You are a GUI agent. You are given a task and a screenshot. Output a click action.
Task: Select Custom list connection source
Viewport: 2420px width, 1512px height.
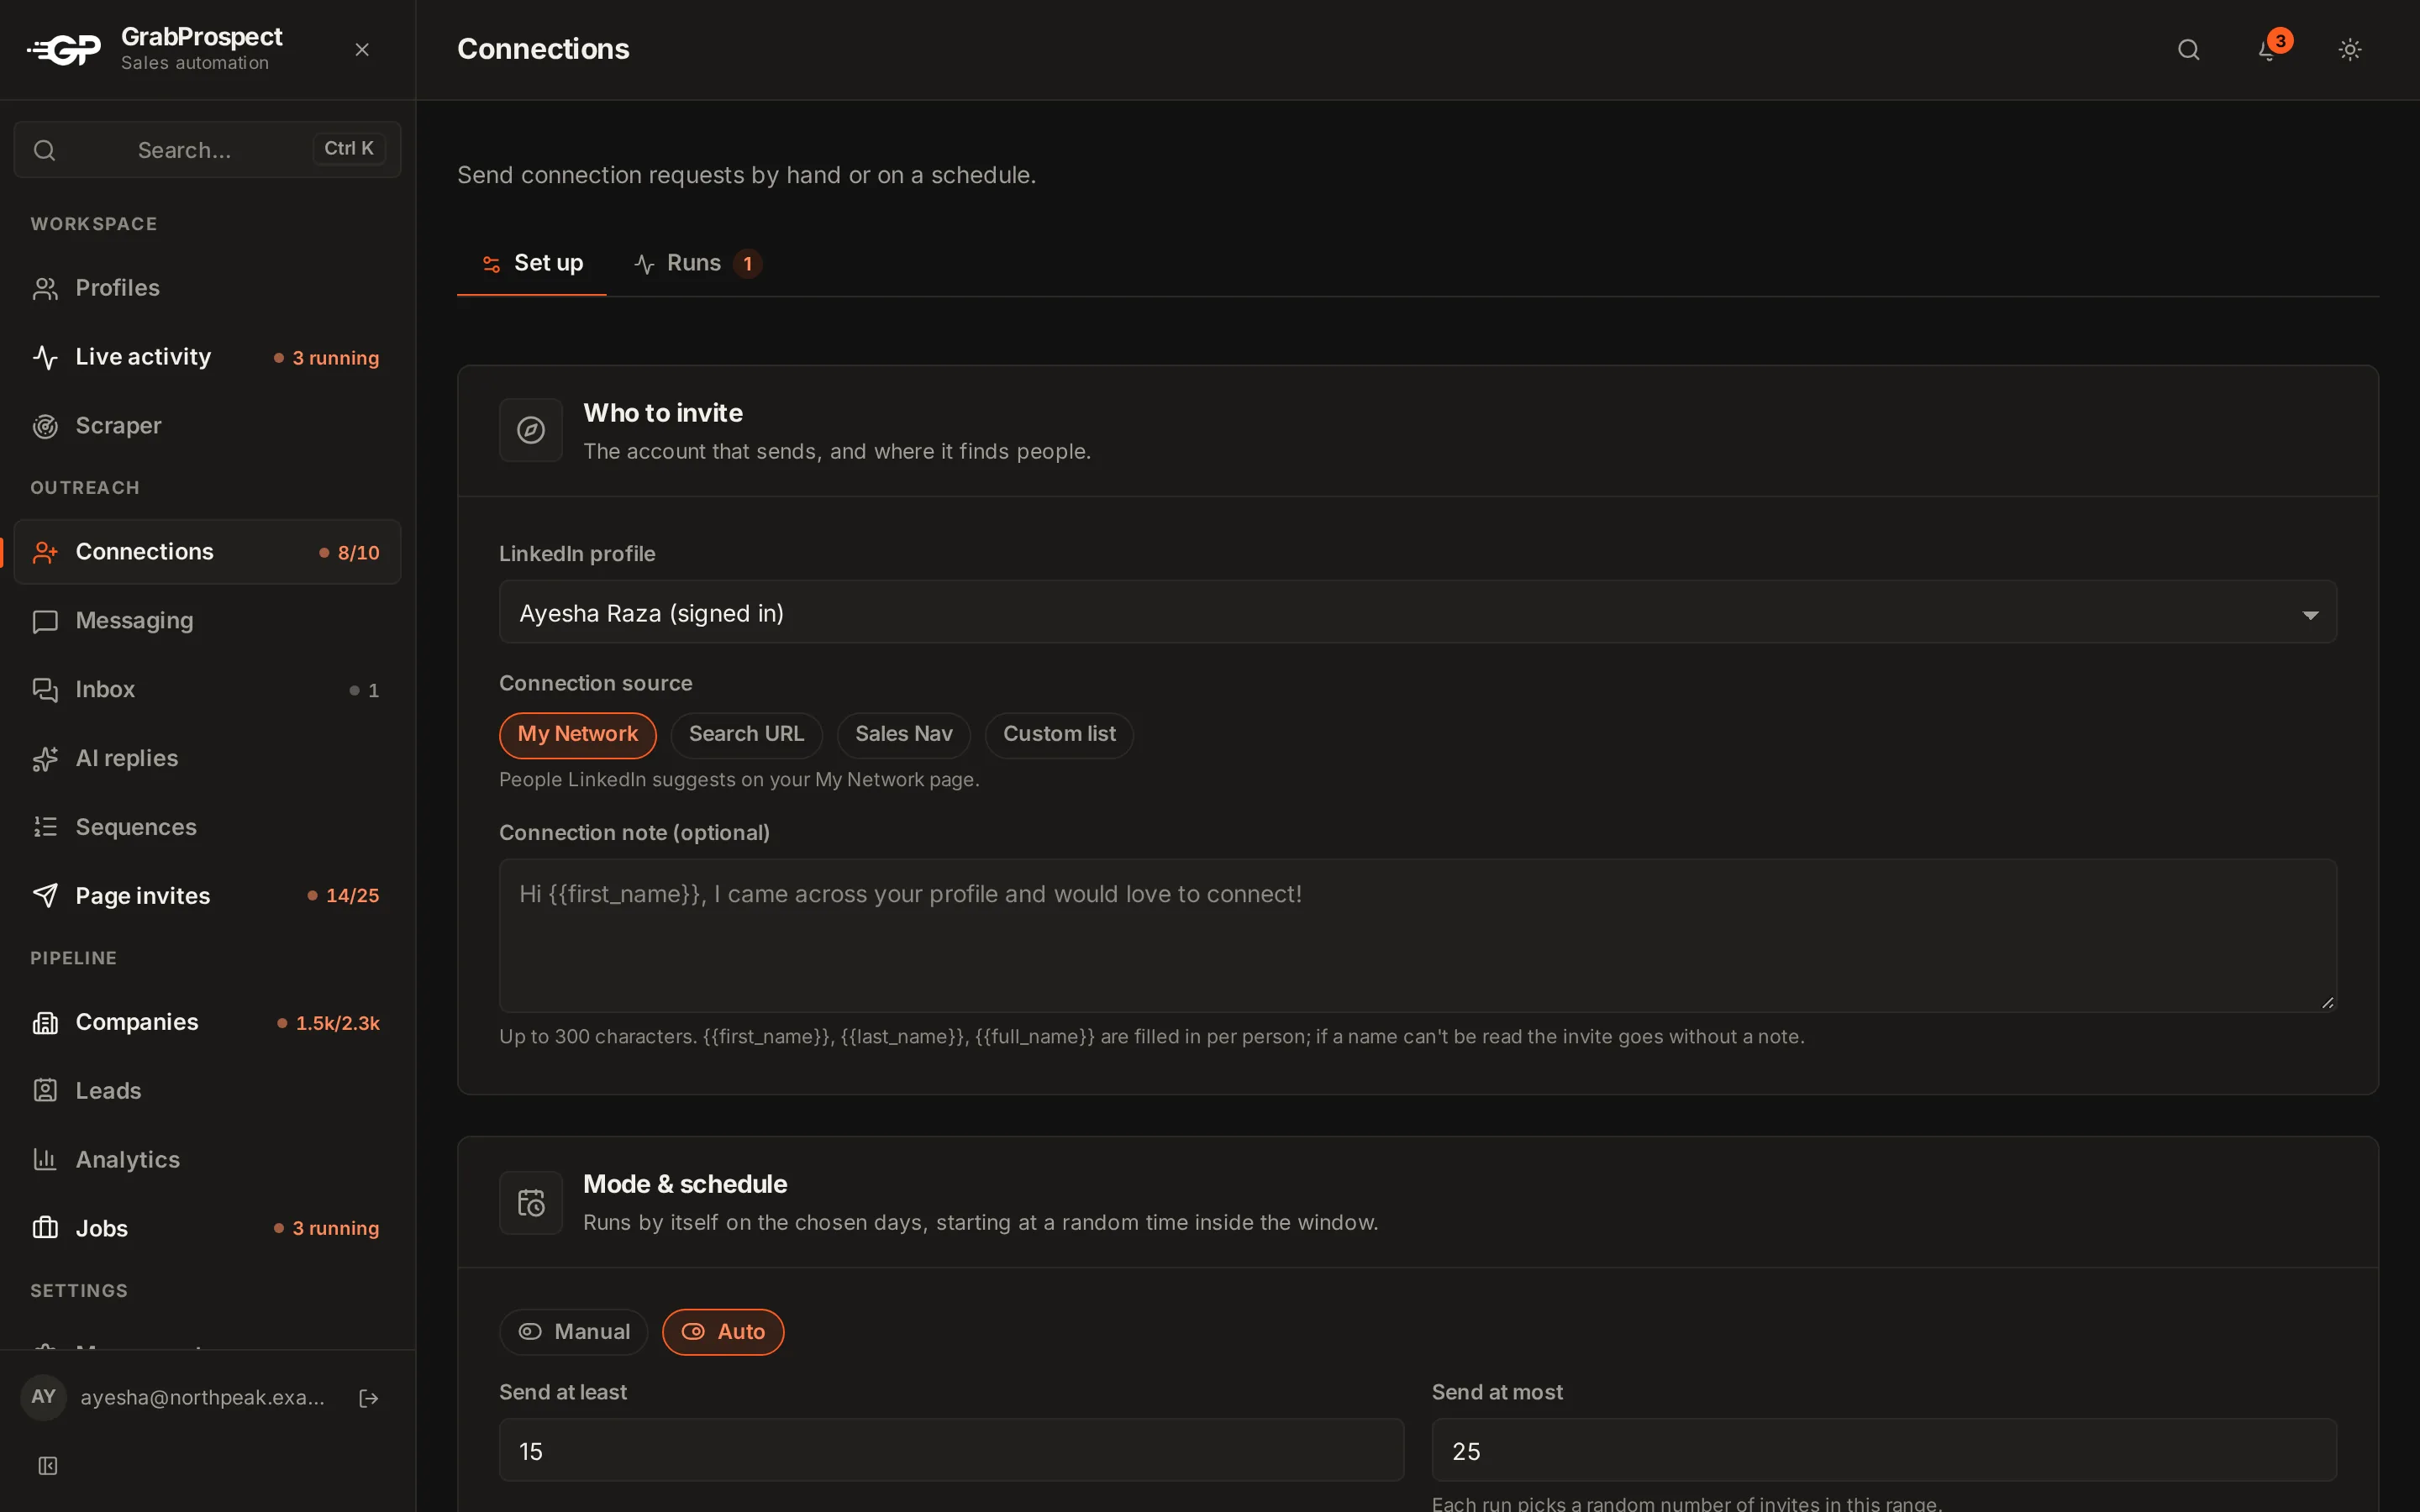click(x=1059, y=734)
